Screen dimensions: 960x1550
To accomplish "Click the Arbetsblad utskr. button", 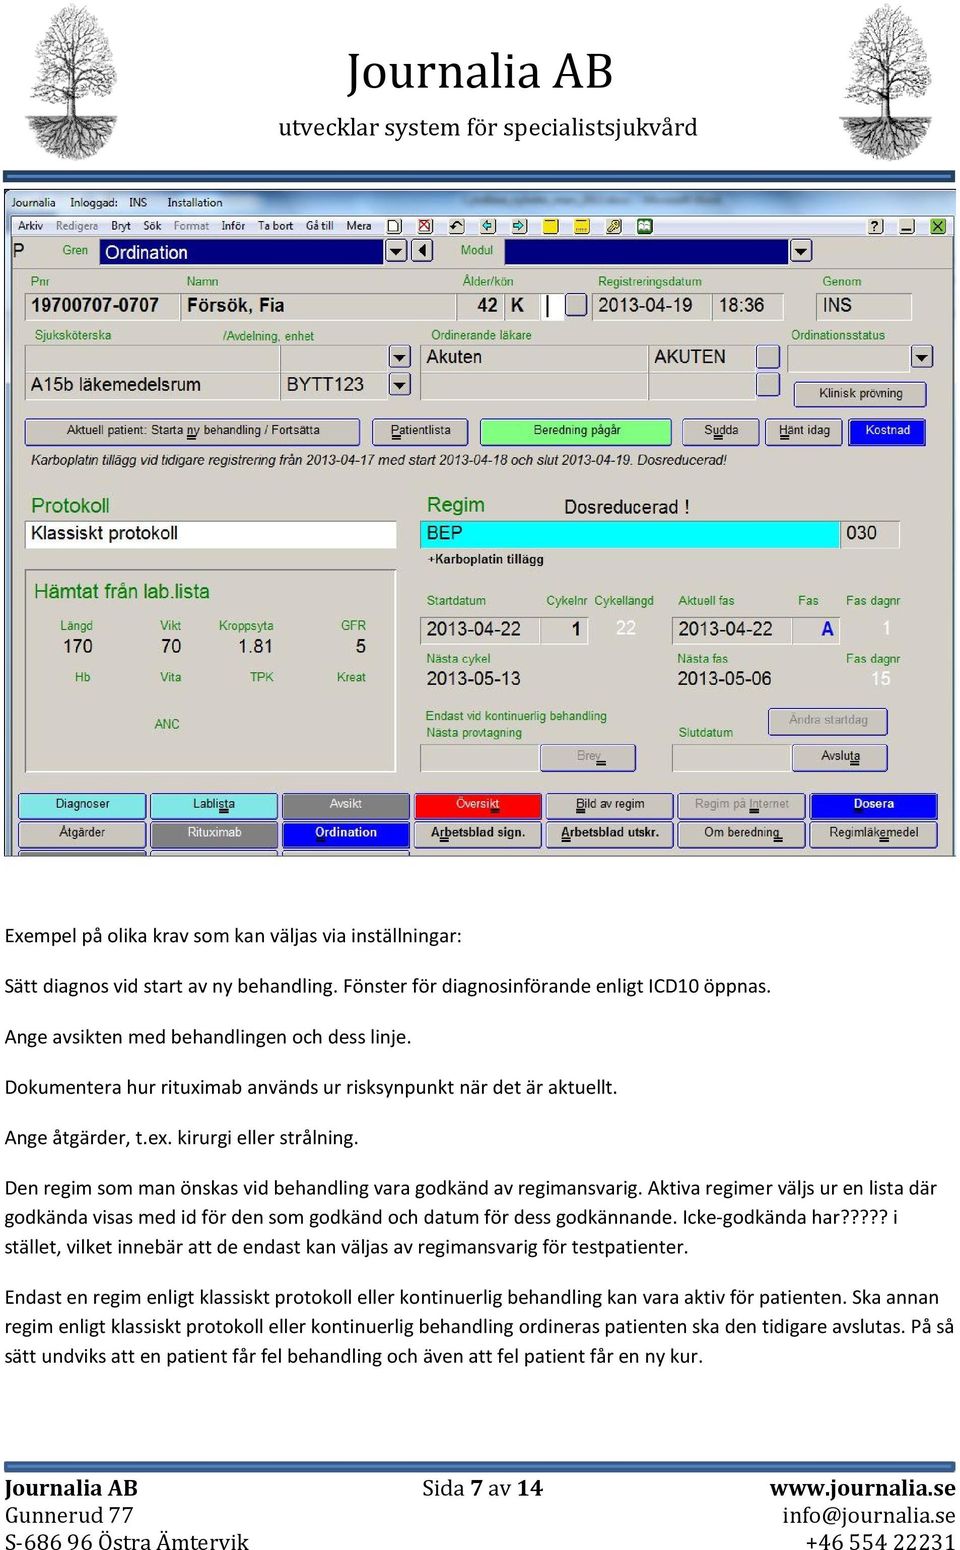I will click(x=610, y=833).
